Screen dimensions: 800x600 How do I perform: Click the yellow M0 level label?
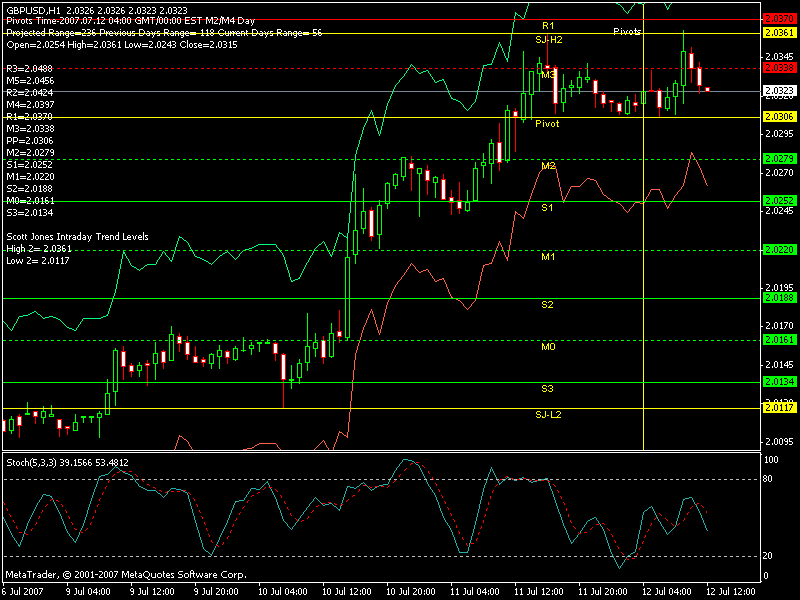pyautogui.click(x=547, y=347)
